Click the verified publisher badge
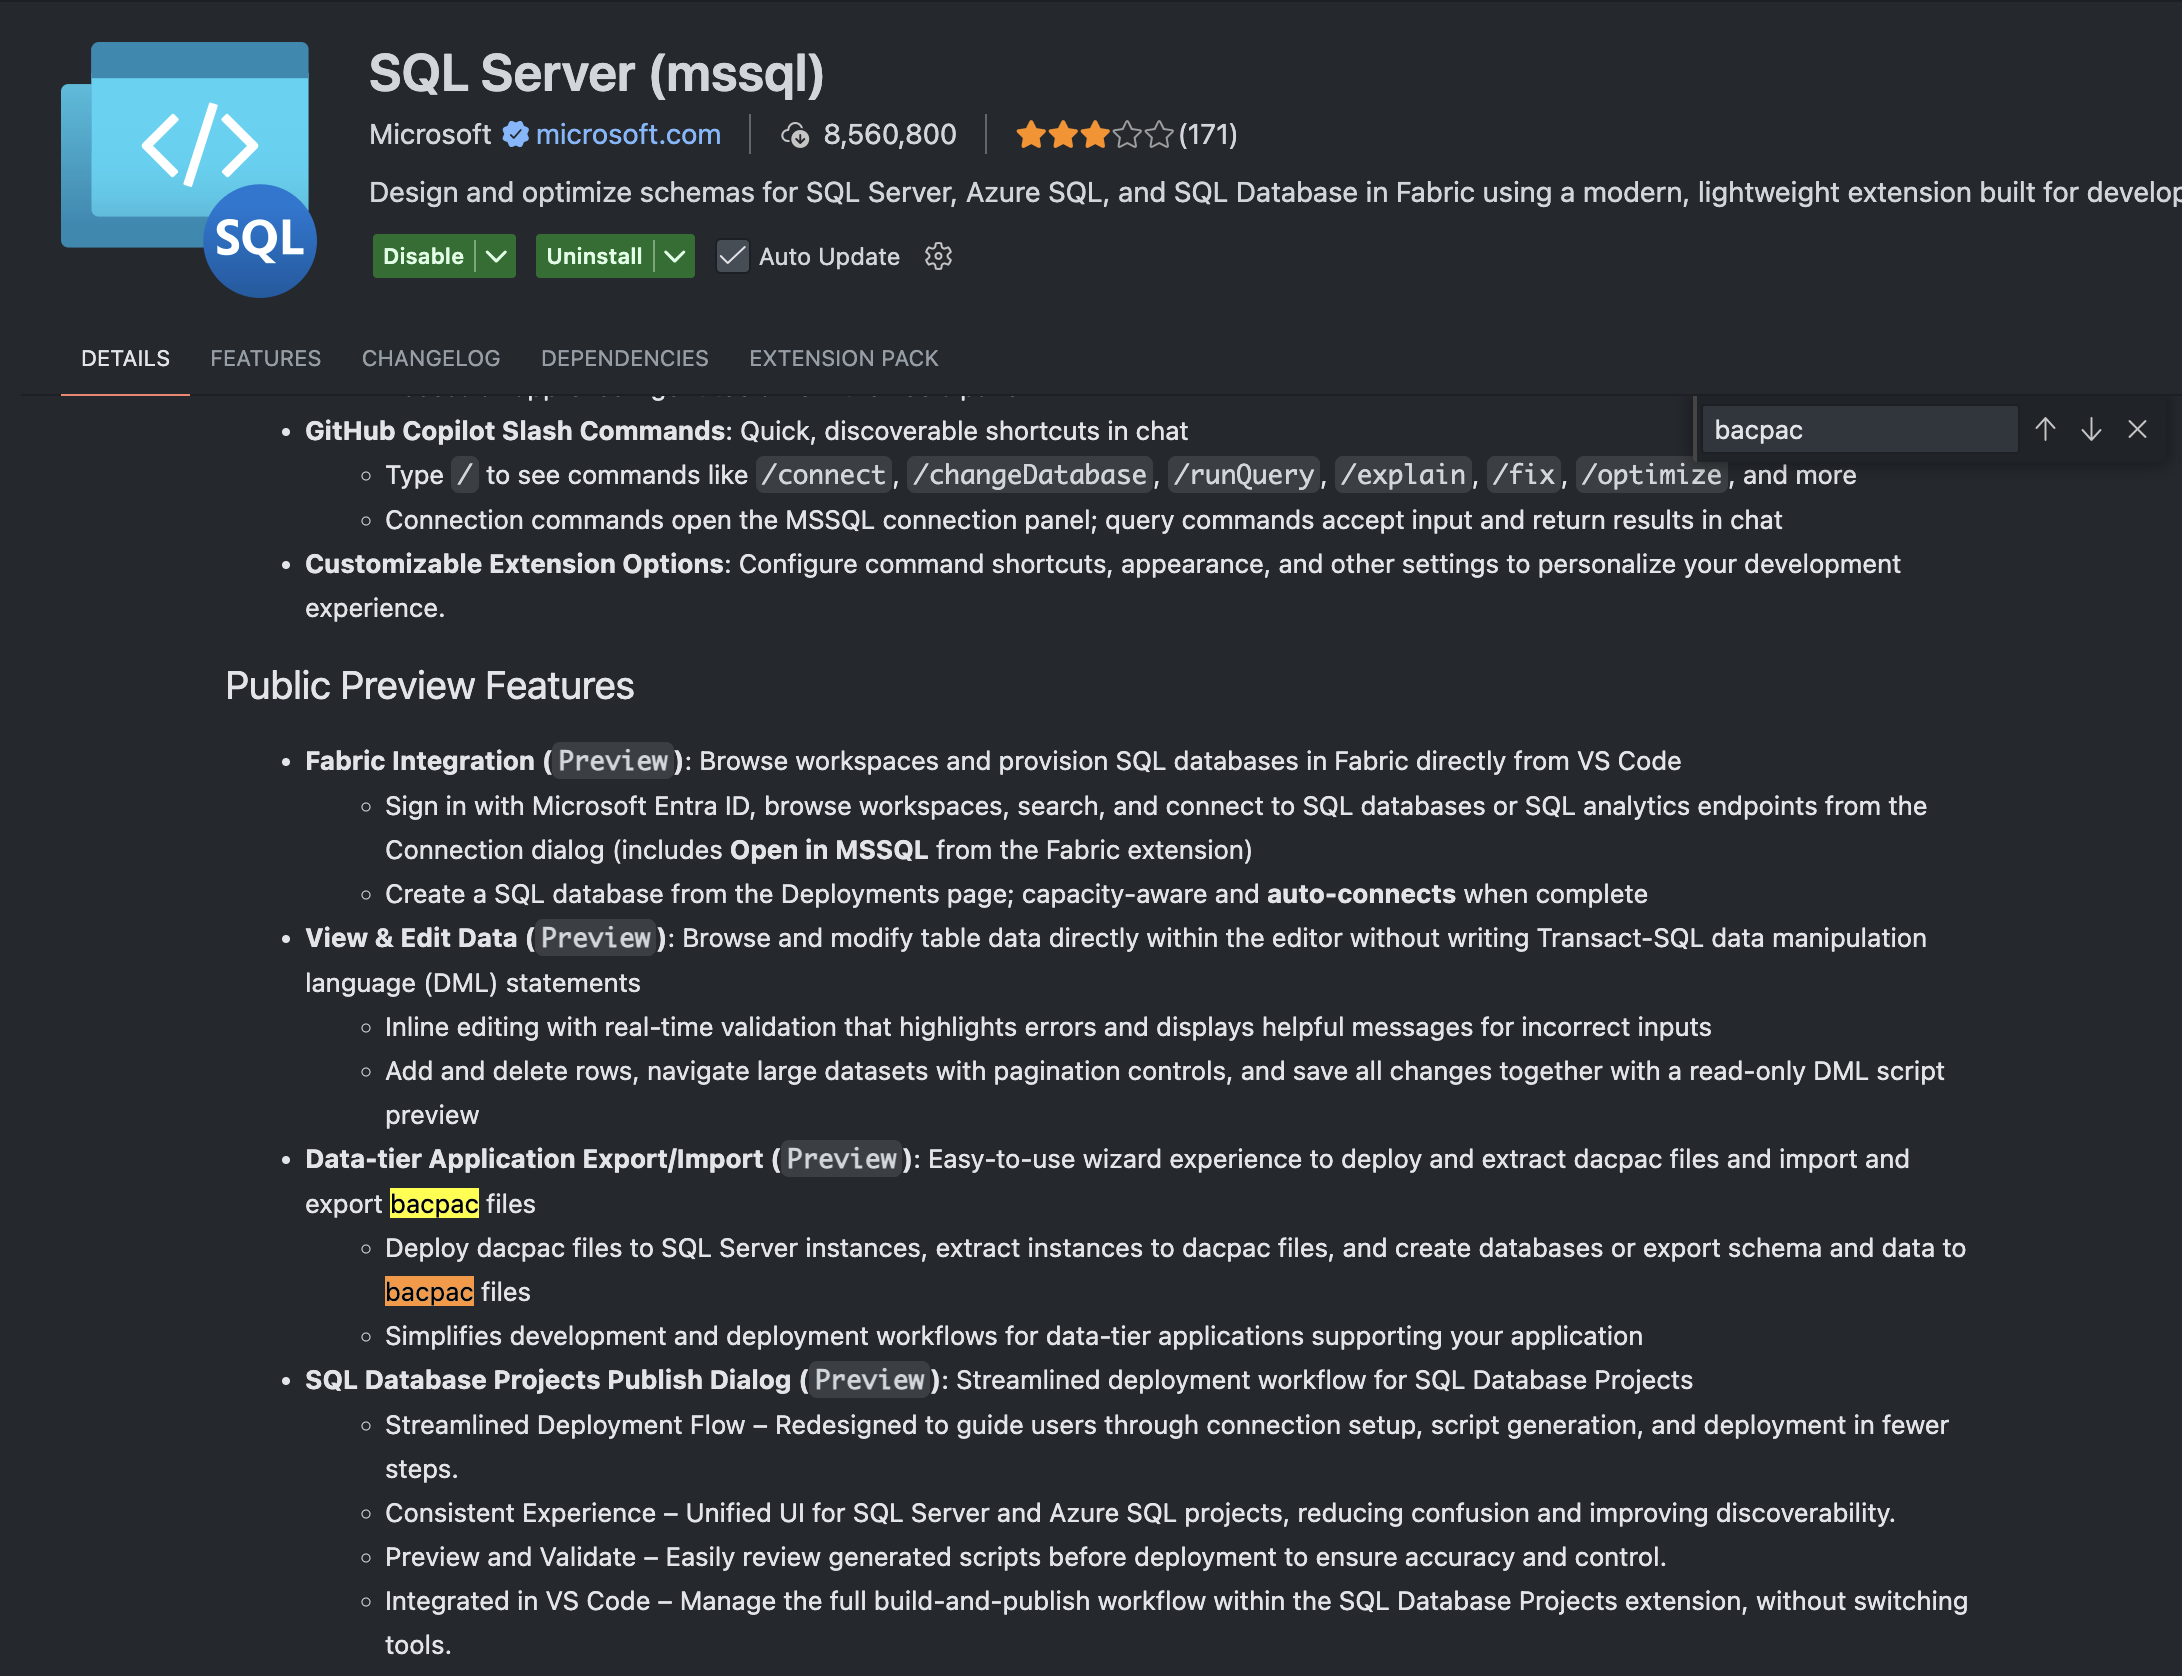Screen dimensions: 2182x1676 [x=515, y=134]
